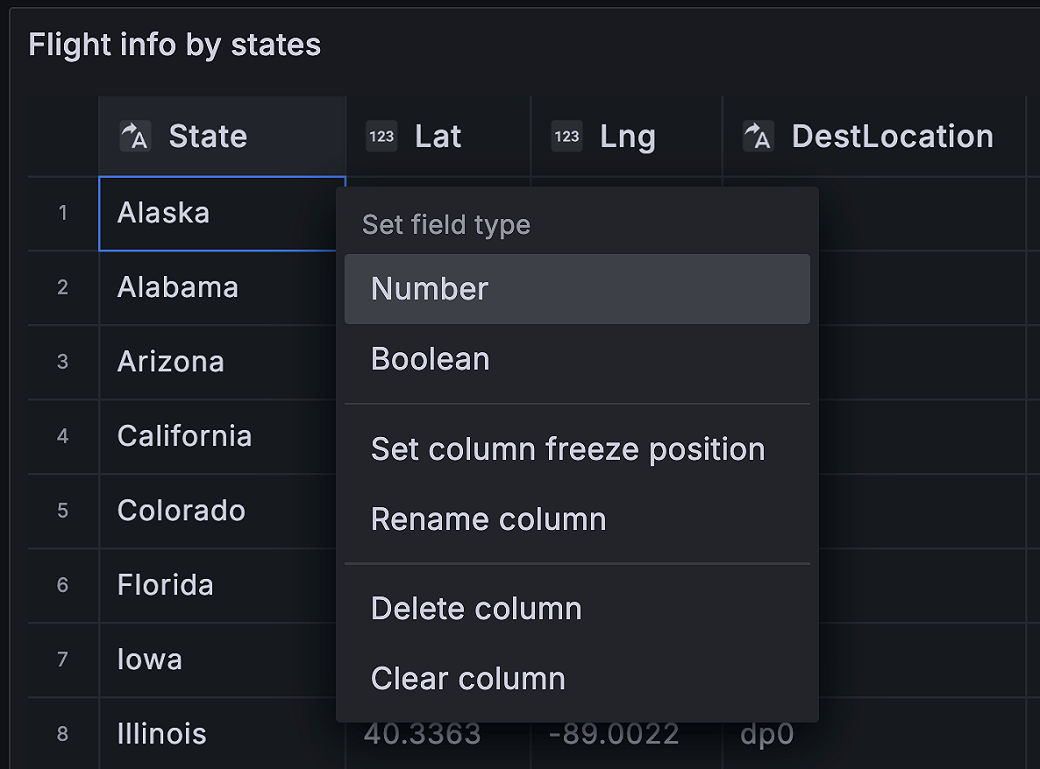Viewport: 1040px width, 769px height.
Task: Click the 123 number icon on Lng column
Action: [x=567, y=136]
